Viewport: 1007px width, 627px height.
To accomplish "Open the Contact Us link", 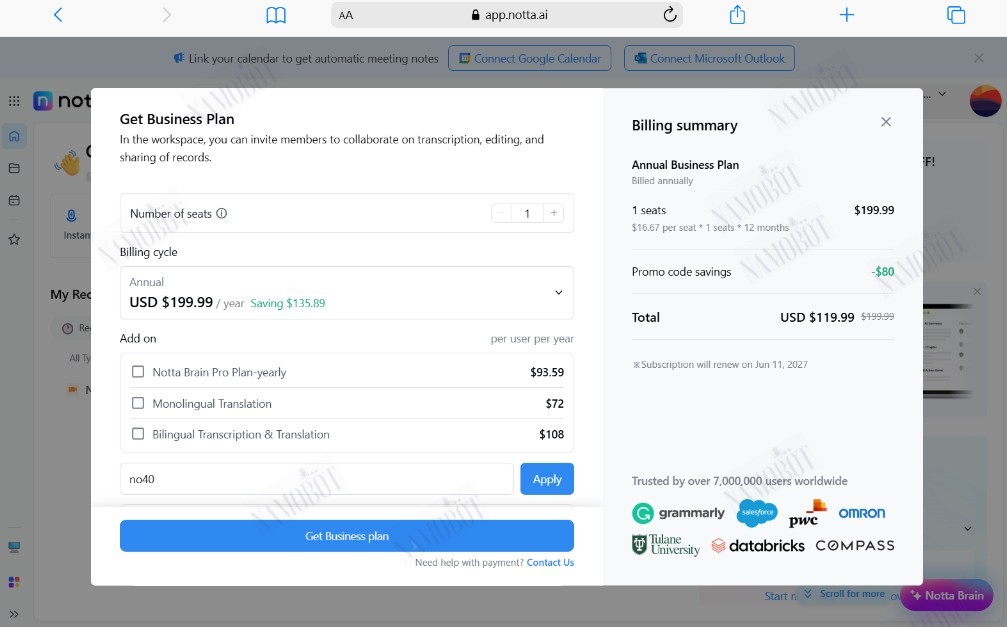I will point(550,563).
